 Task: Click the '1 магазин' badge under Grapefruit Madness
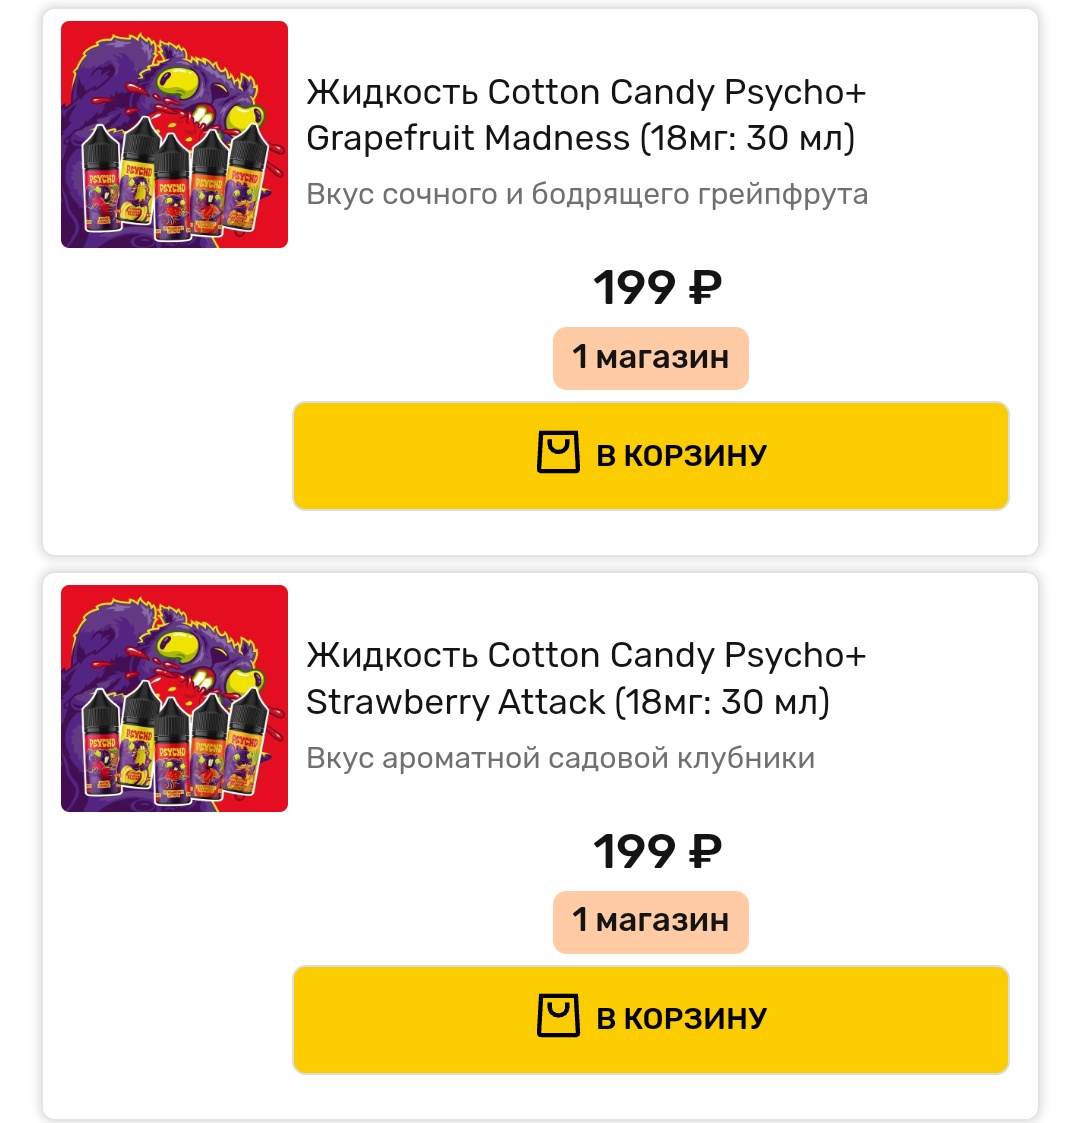[x=650, y=357]
